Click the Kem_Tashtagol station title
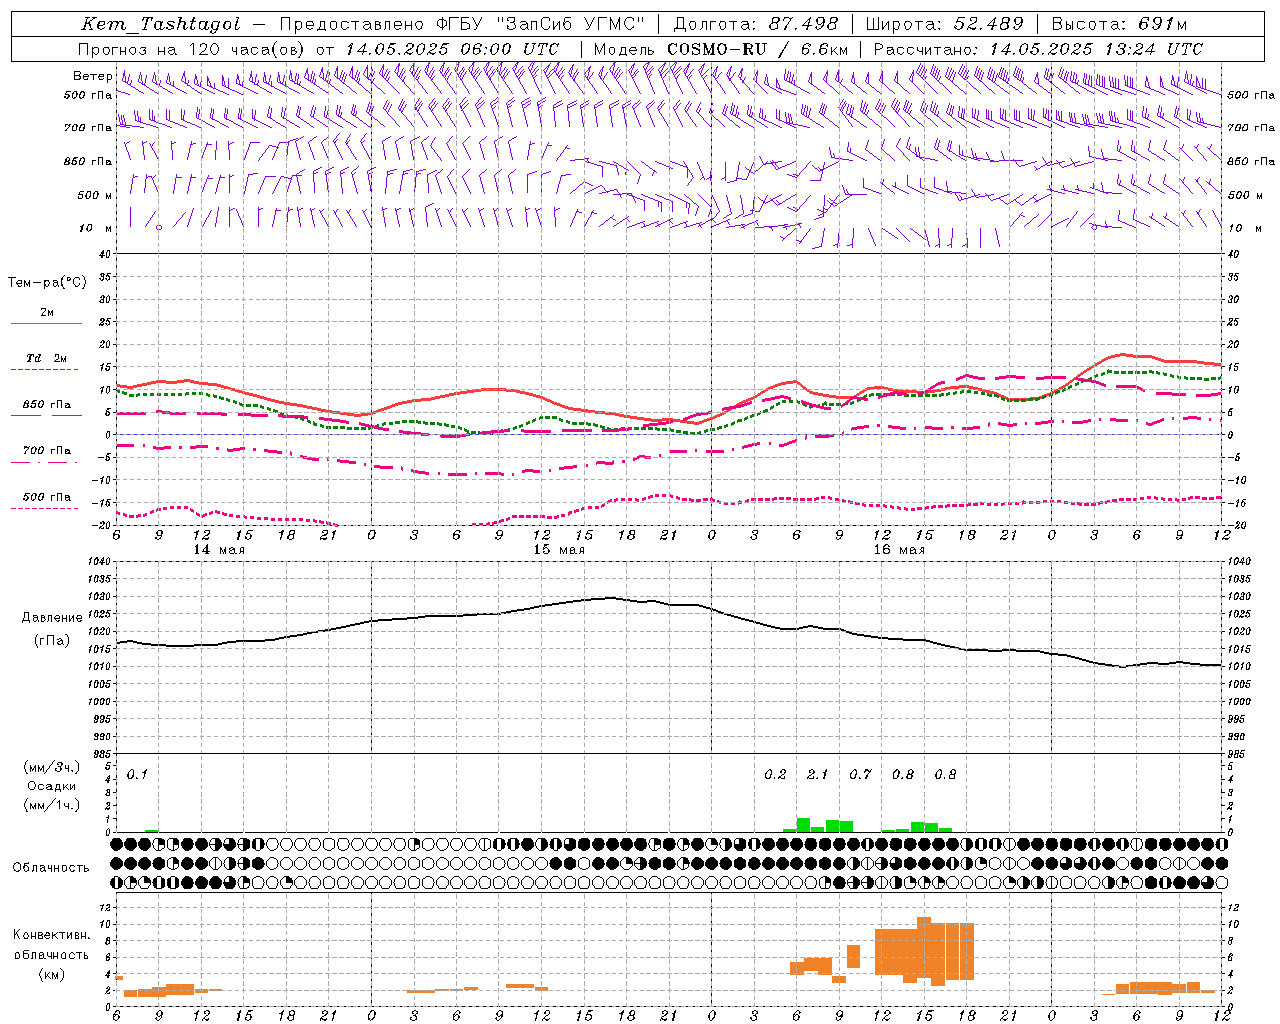 [161, 24]
